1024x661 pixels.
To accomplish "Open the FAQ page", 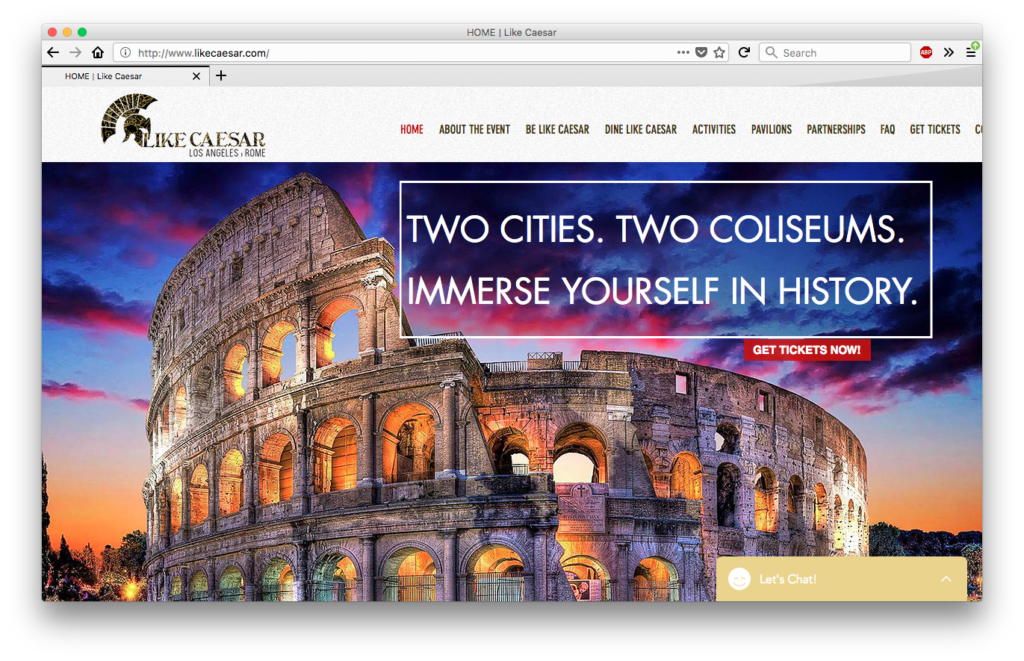I will (x=888, y=129).
